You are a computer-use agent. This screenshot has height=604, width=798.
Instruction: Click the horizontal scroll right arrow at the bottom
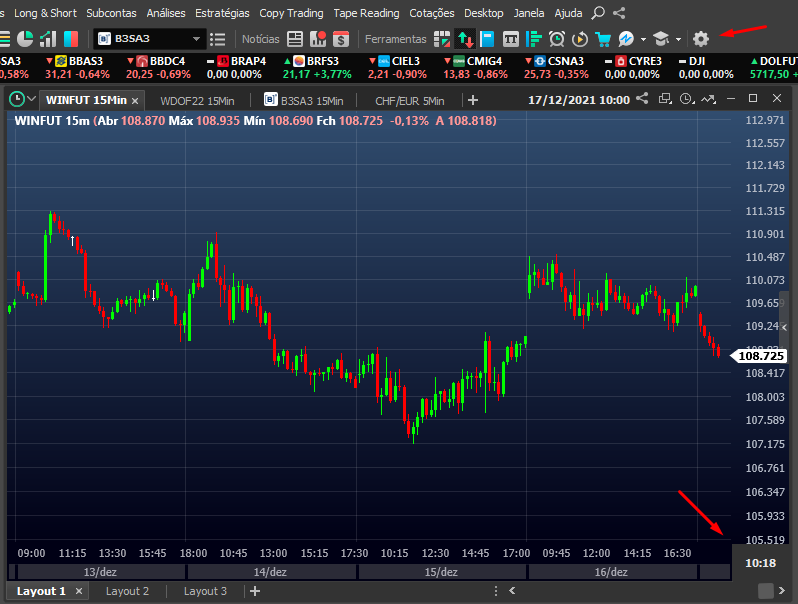(782, 591)
